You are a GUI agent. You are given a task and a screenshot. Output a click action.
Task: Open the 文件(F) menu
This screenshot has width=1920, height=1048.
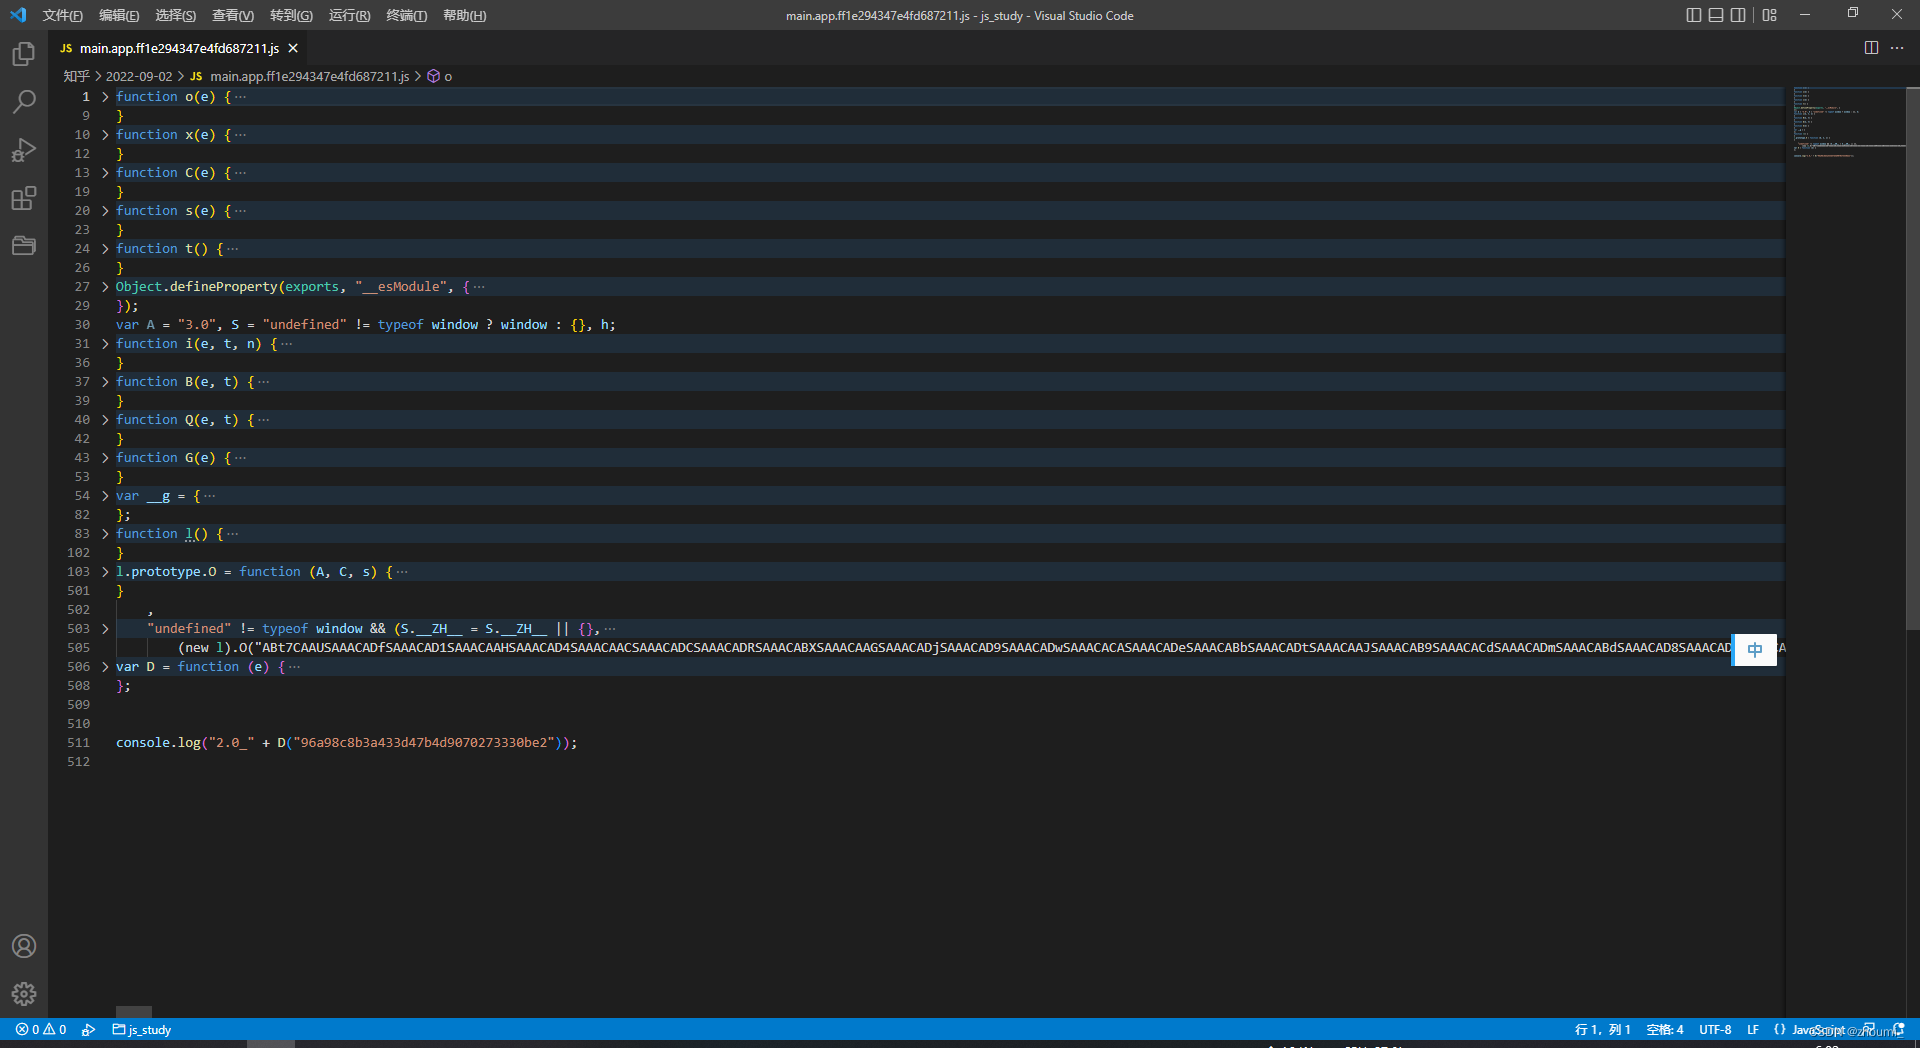[63, 15]
